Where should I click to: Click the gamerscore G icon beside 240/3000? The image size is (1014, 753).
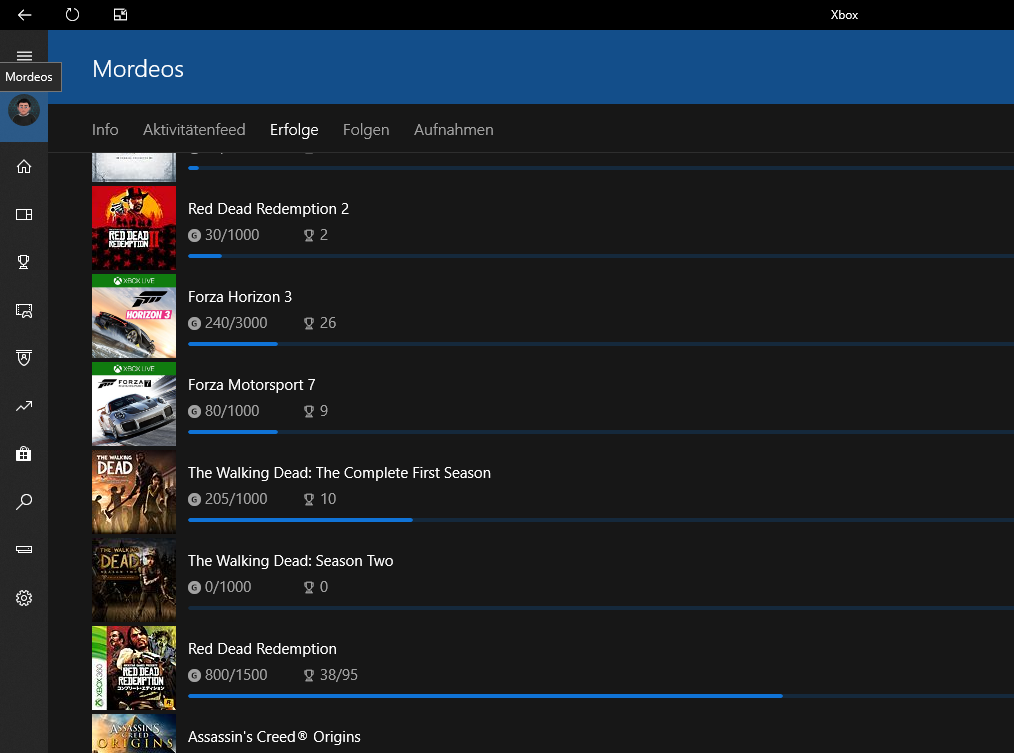194,323
